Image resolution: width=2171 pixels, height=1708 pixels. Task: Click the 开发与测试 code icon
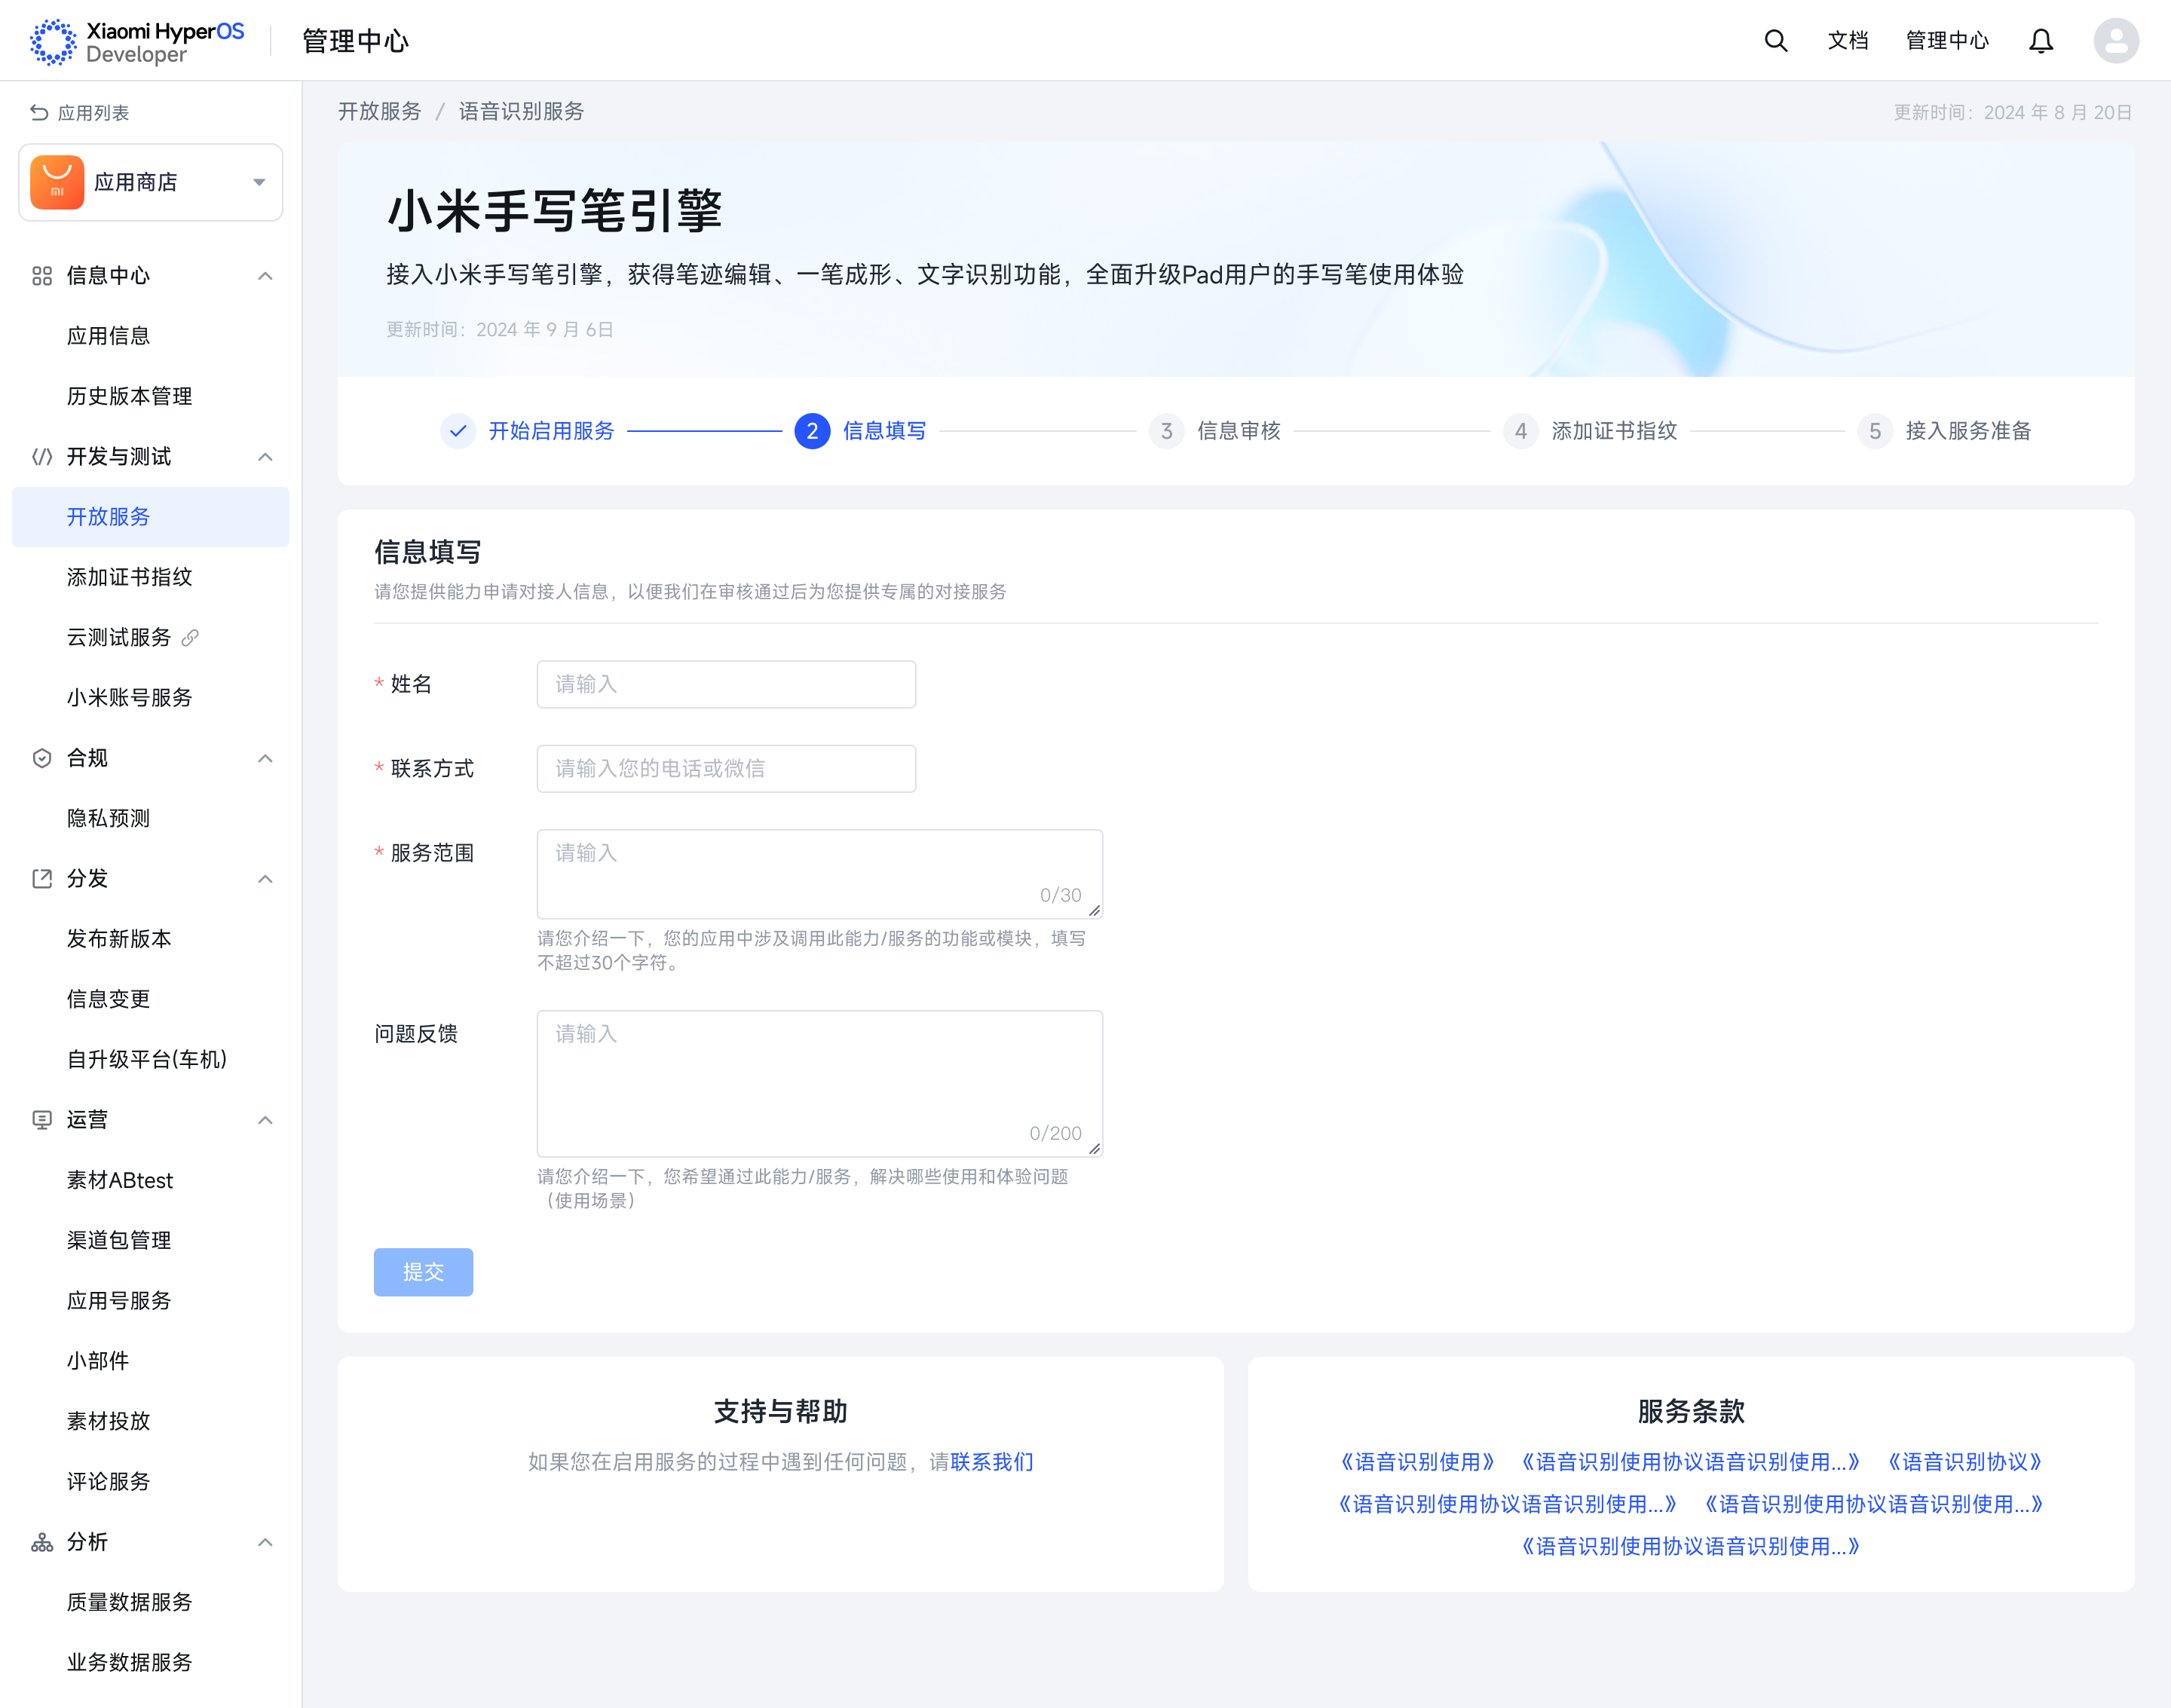click(x=42, y=457)
